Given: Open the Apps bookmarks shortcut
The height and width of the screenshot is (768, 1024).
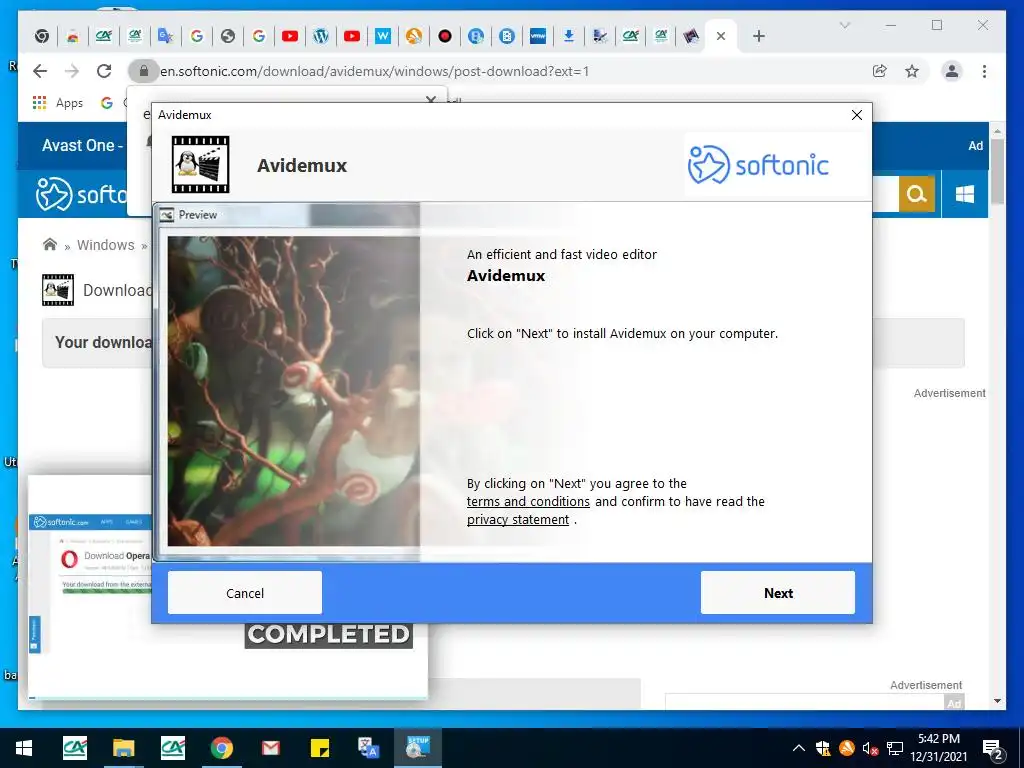Looking at the screenshot, I should click(57, 103).
